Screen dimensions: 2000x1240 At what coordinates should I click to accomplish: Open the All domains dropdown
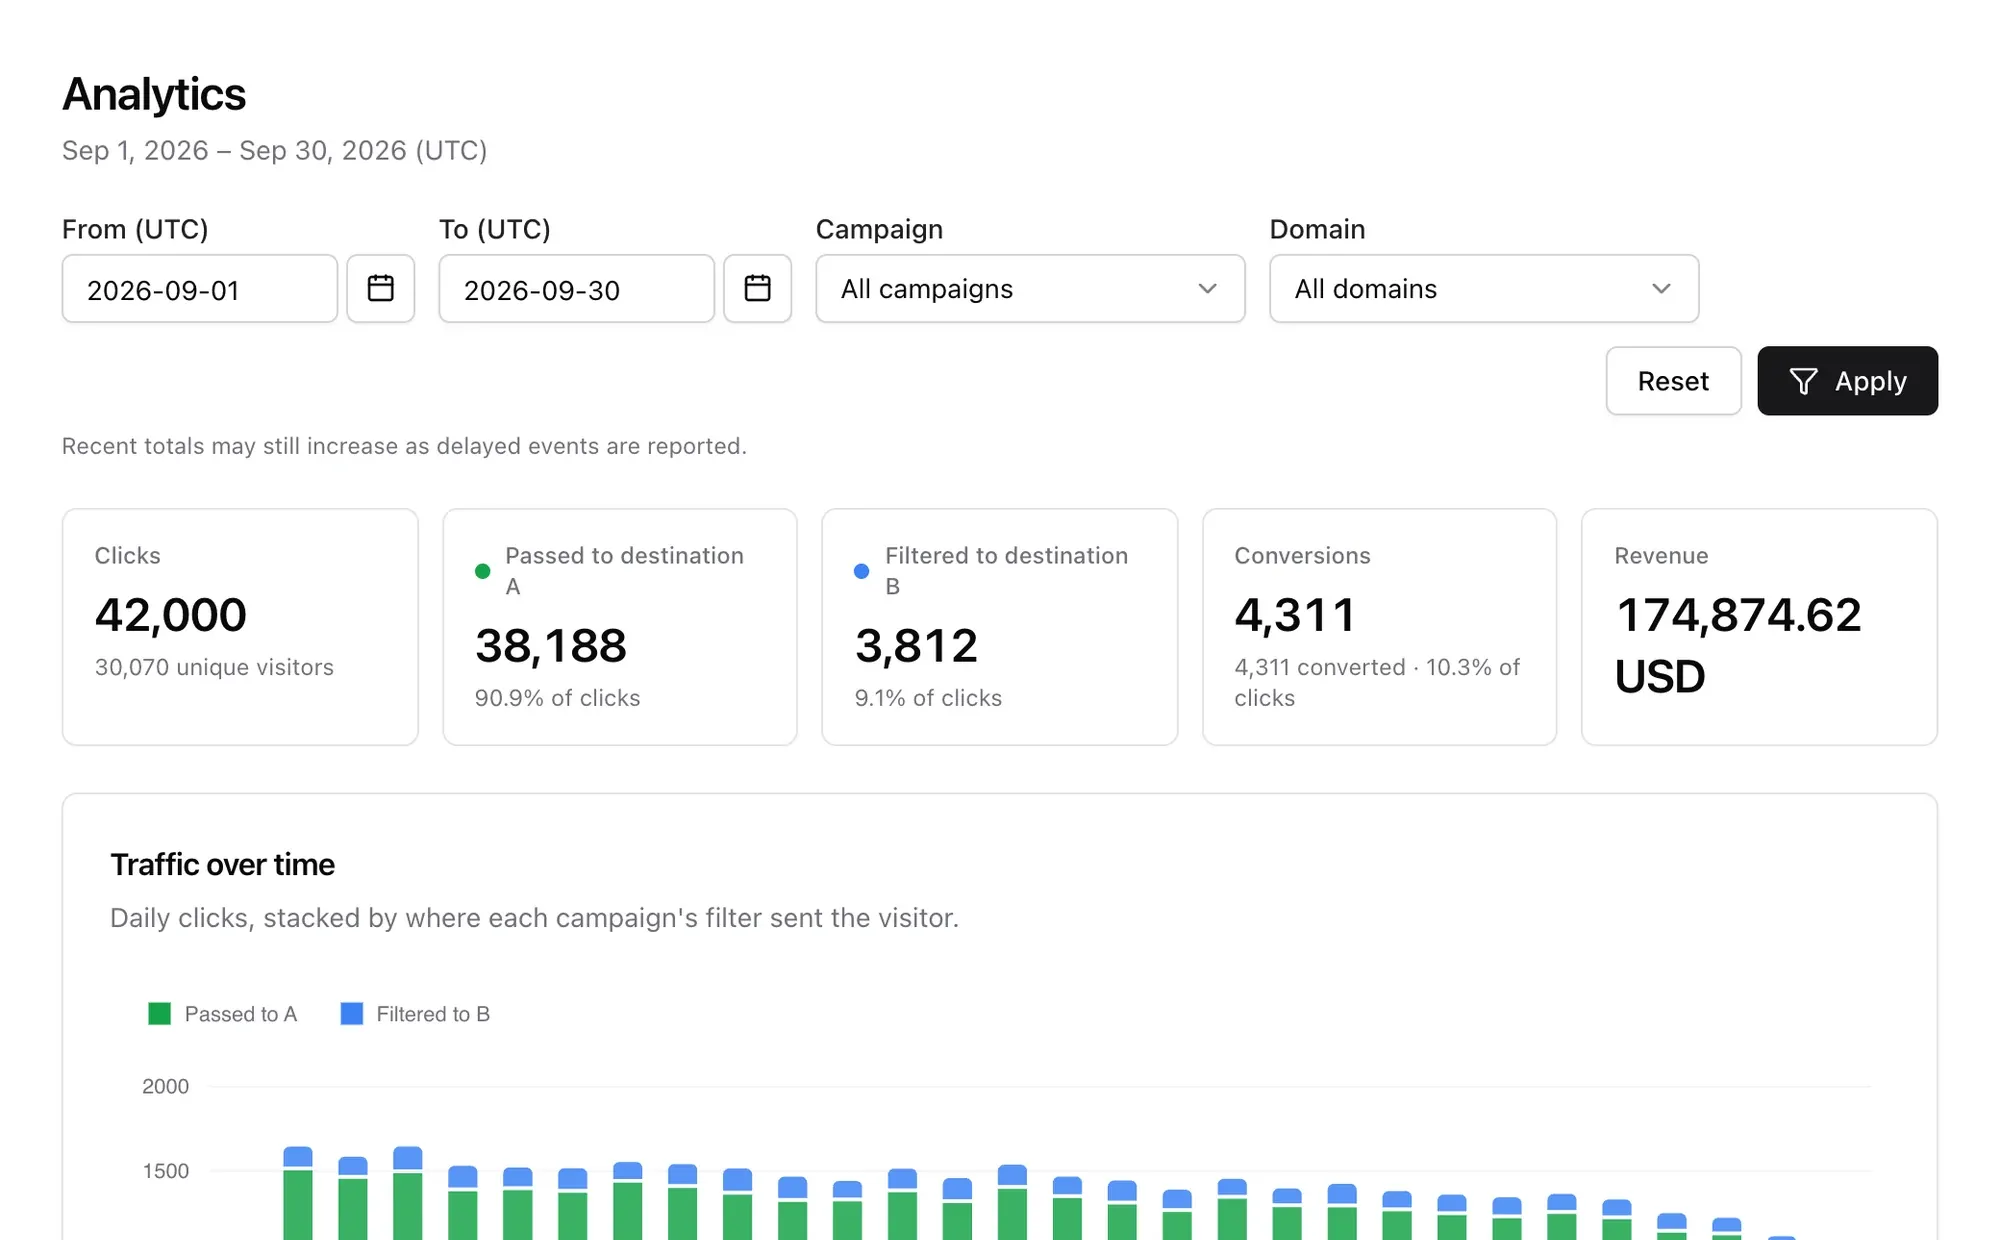[x=1484, y=288]
